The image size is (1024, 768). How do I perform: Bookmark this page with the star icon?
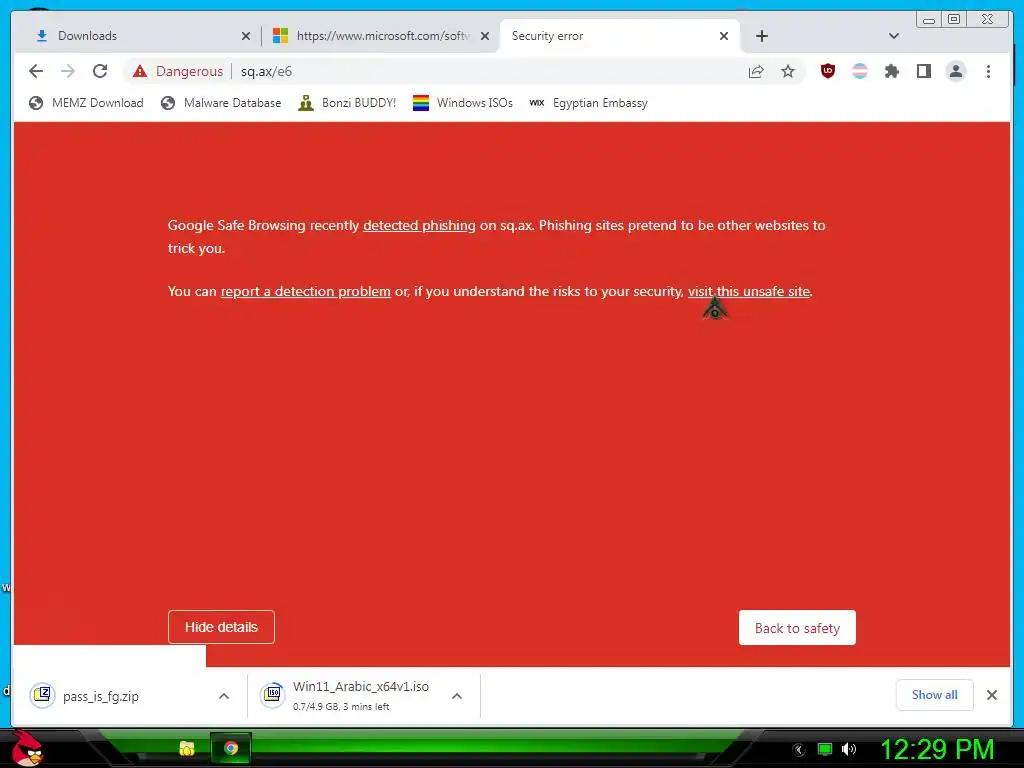click(788, 71)
